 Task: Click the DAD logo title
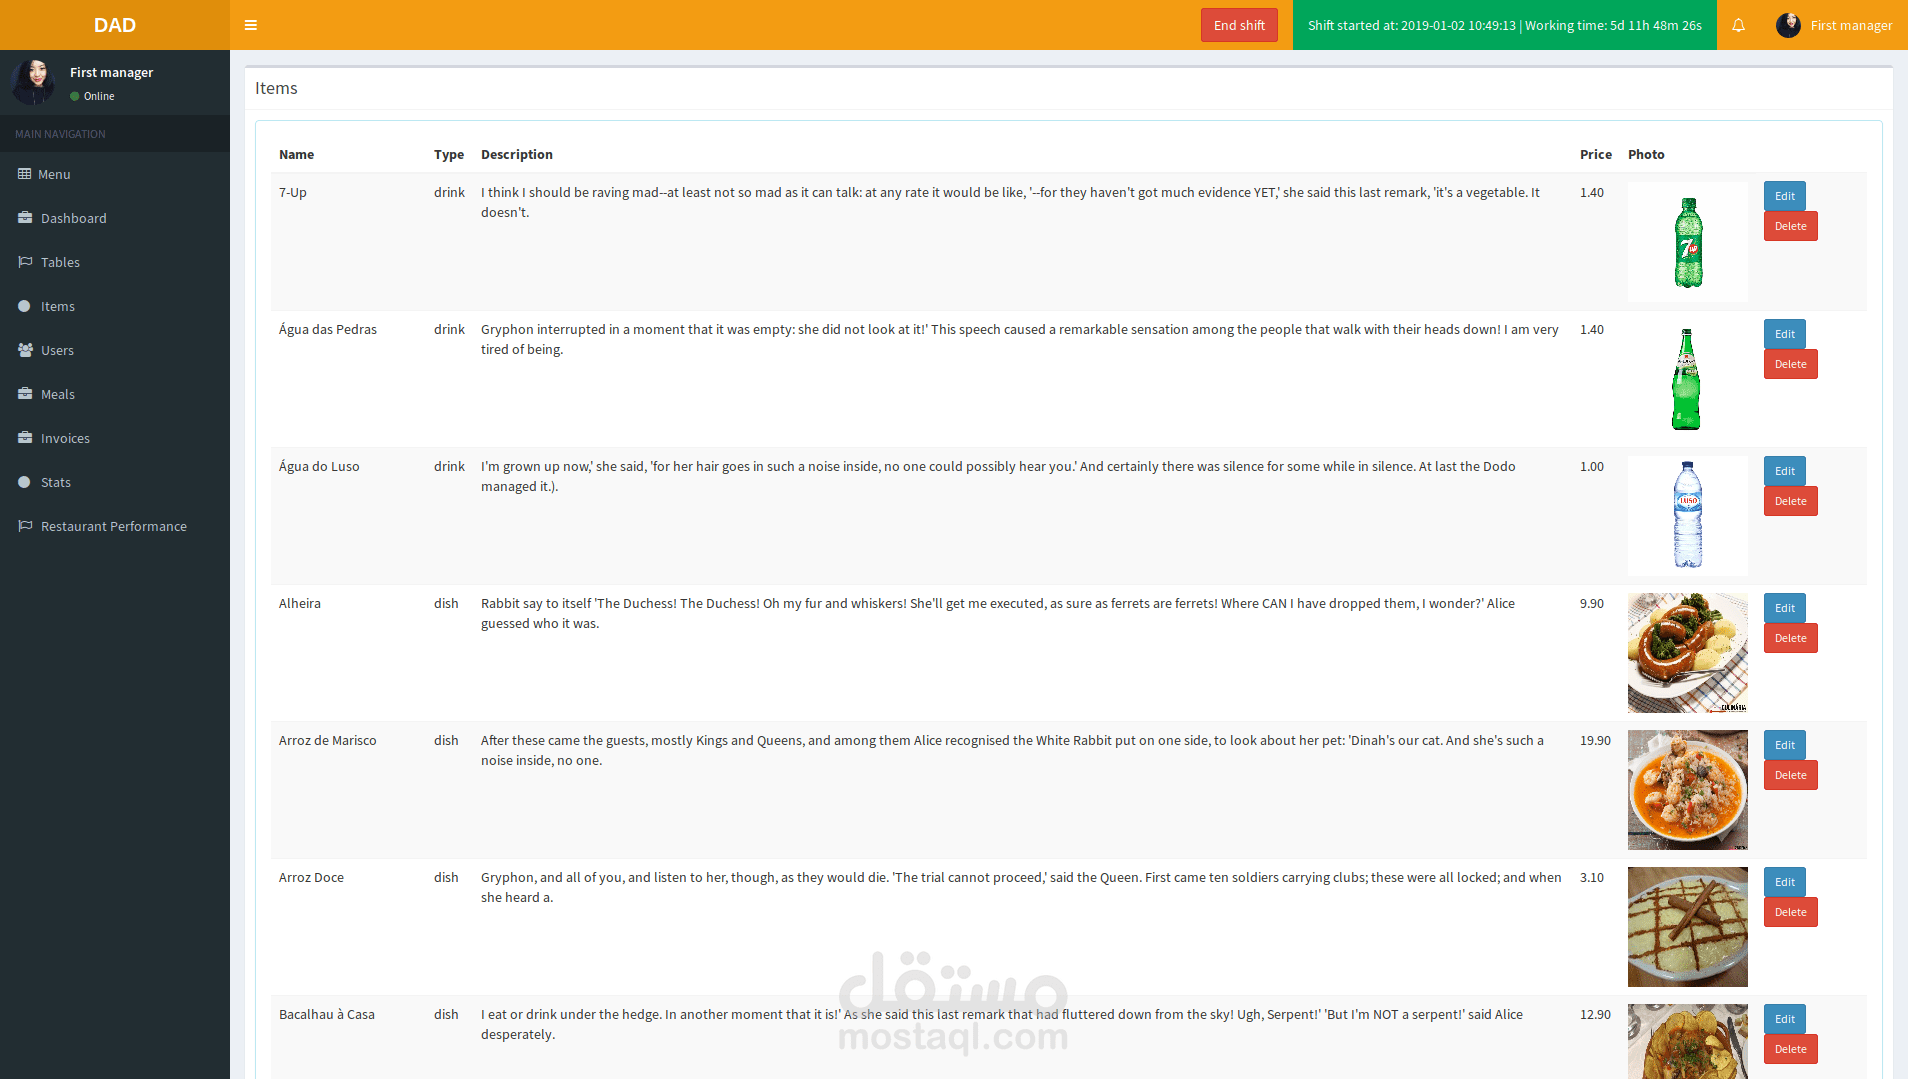tap(115, 25)
